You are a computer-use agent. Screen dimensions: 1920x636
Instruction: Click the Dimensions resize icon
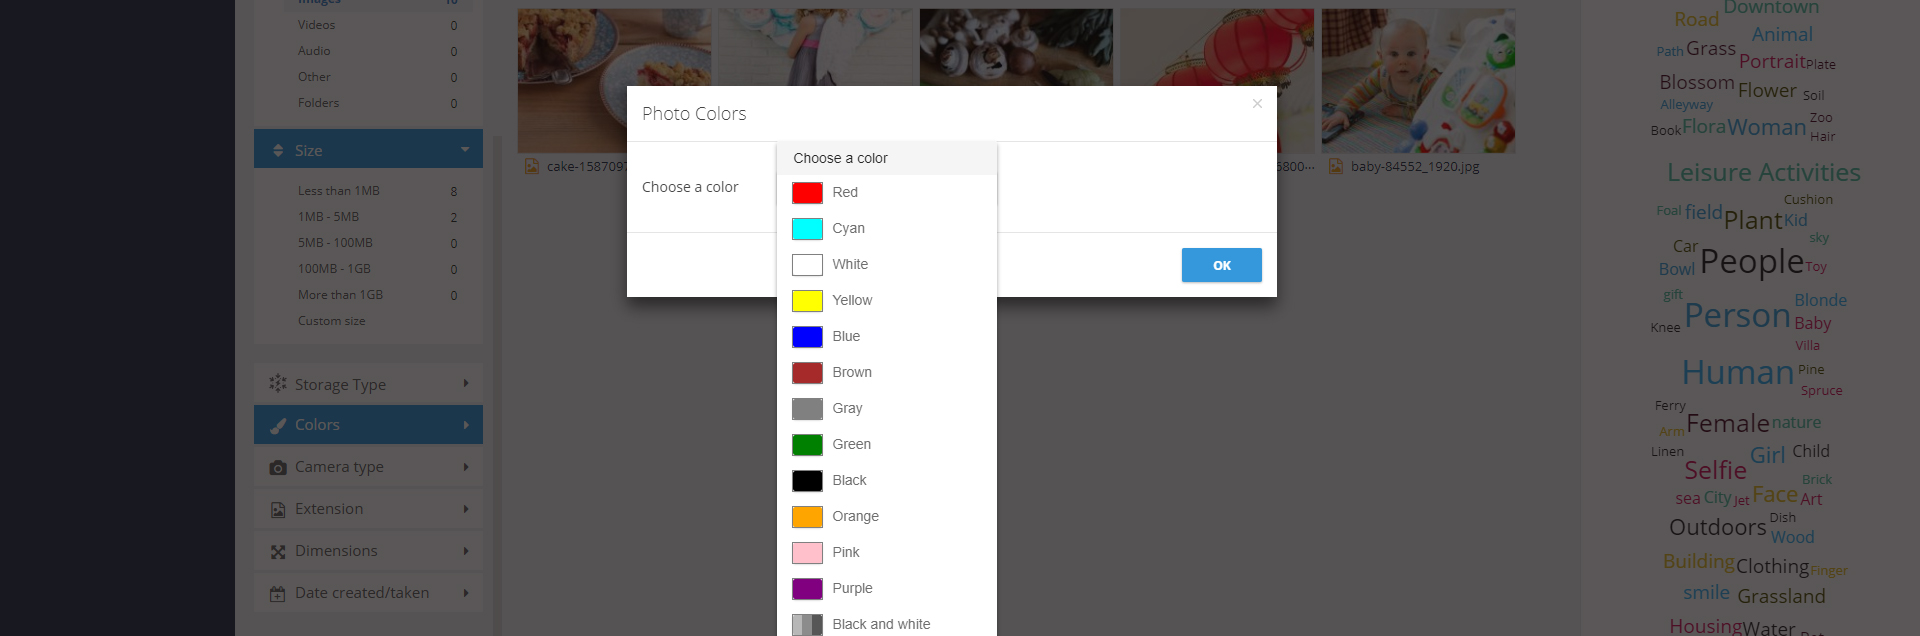[278, 552]
